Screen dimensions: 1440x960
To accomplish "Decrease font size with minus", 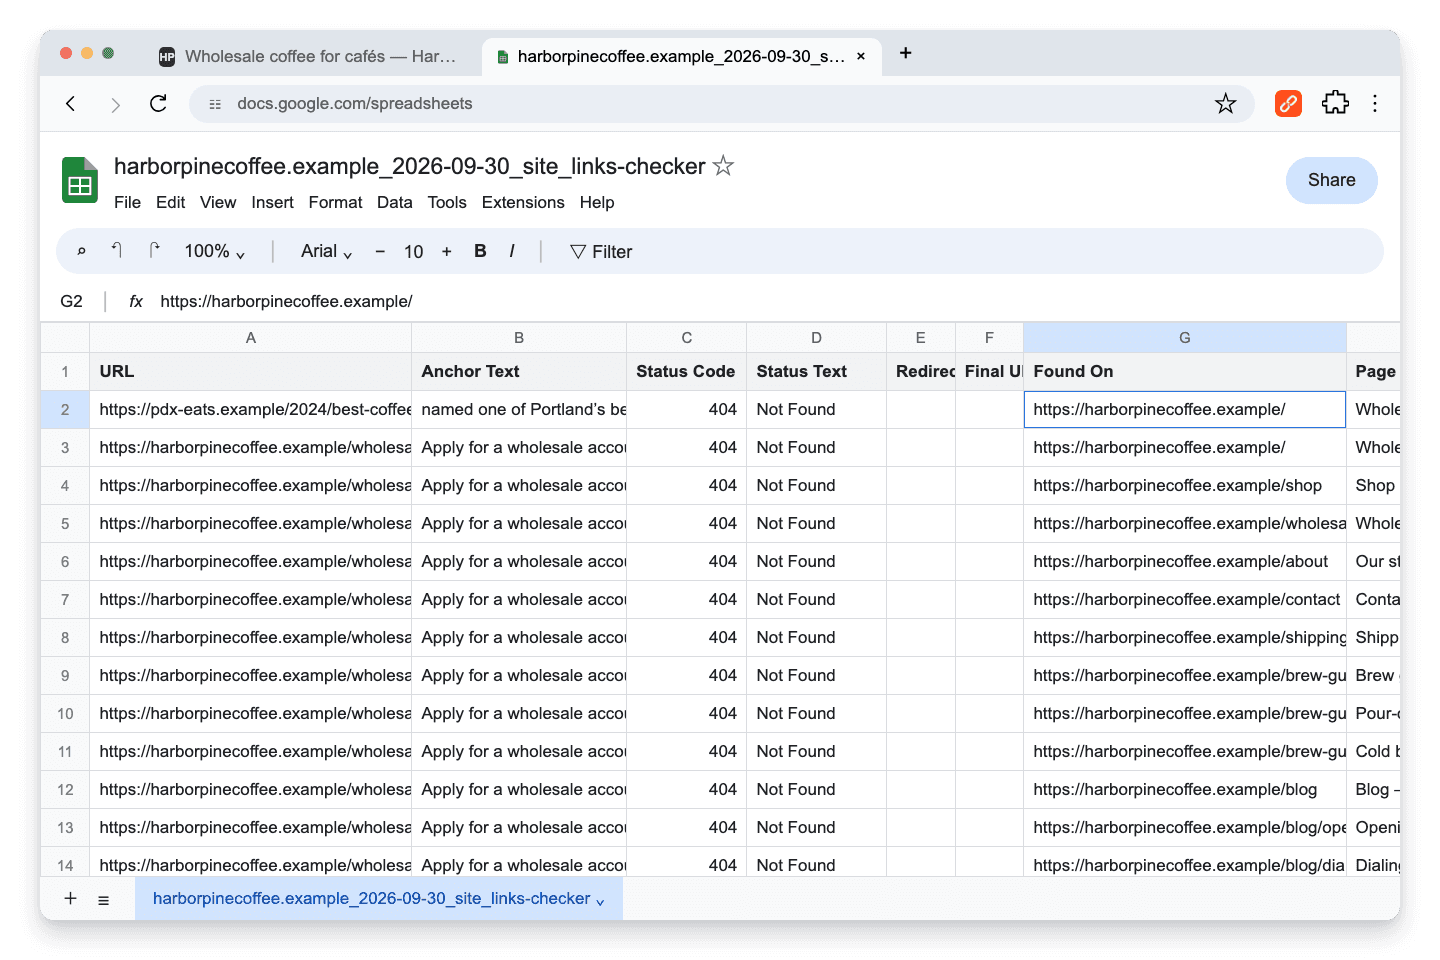I will click(380, 252).
